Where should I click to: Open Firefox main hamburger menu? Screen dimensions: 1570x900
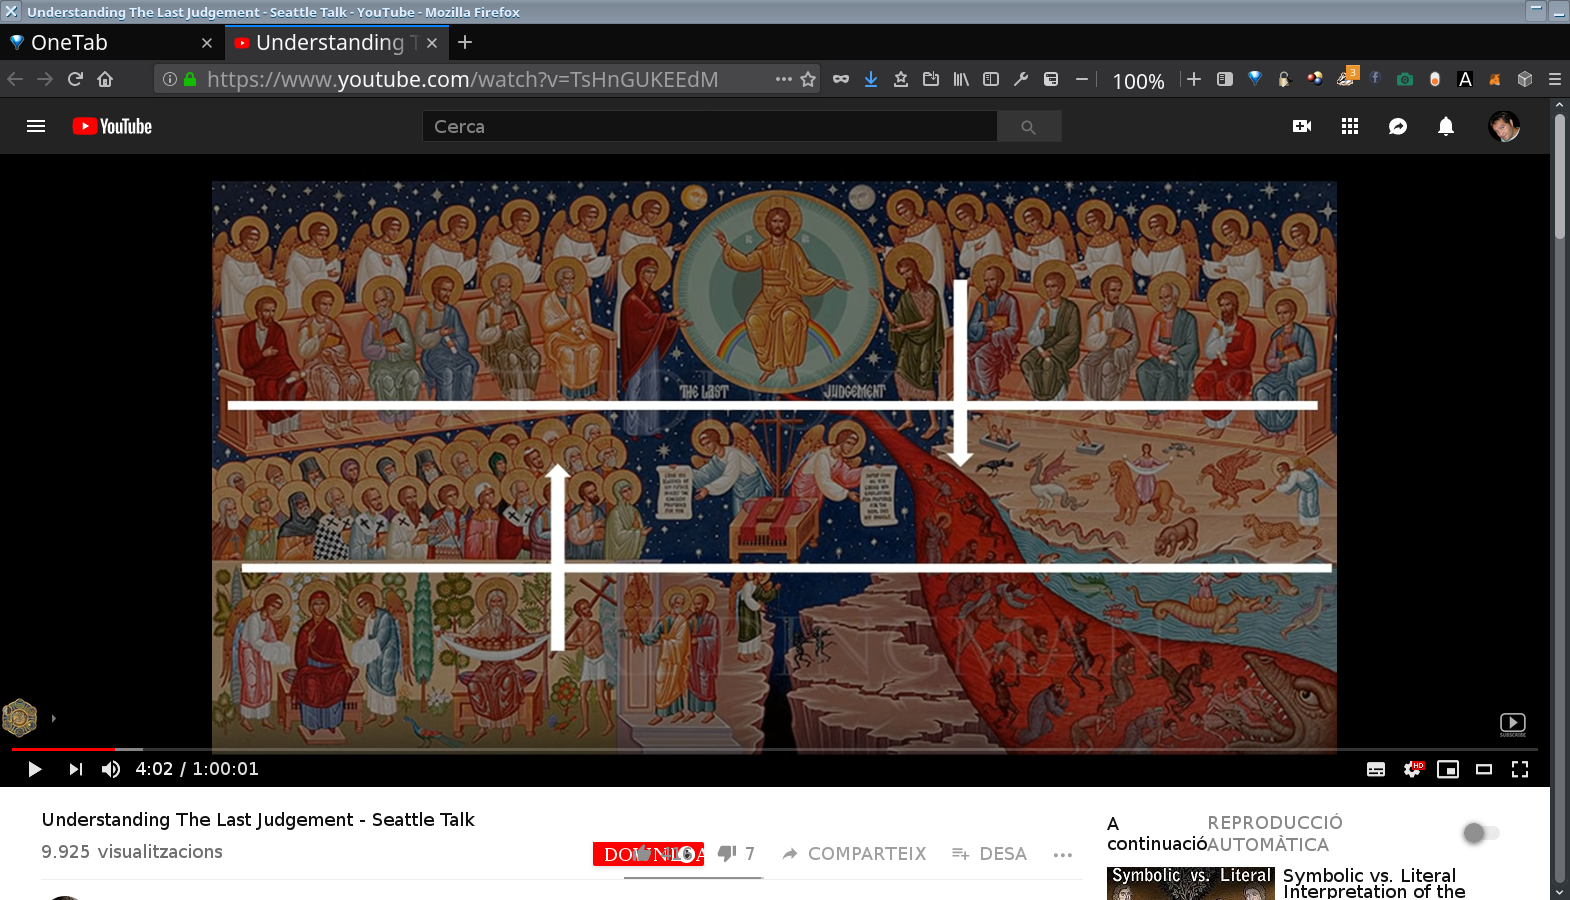coord(1555,79)
